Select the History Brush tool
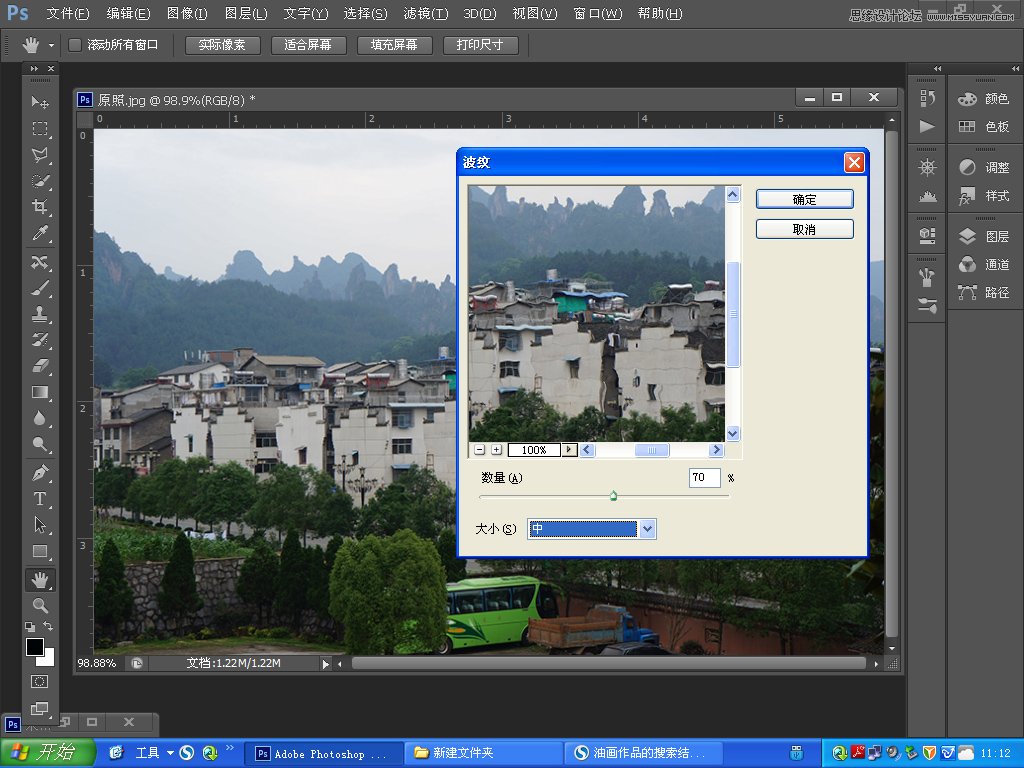Viewport: 1024px width, 768px height. (40, 340)
